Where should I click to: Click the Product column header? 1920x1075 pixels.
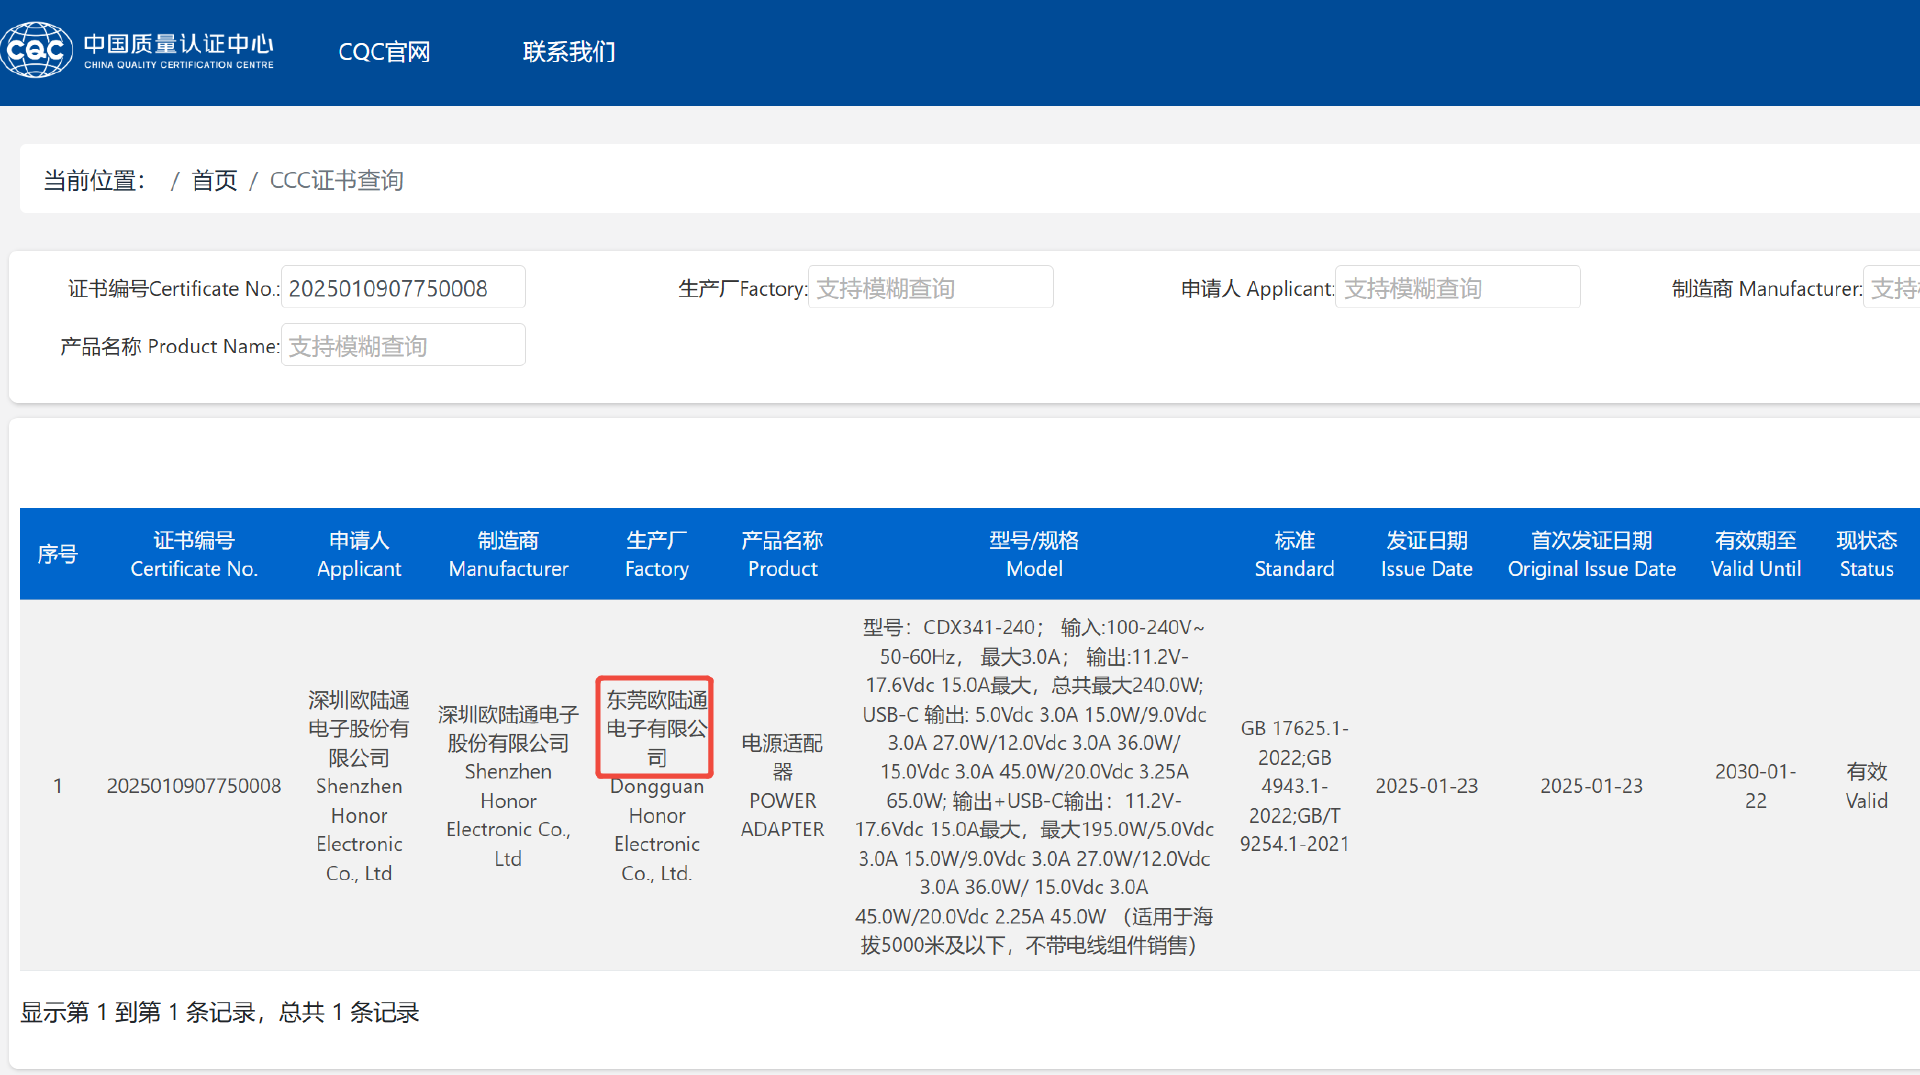pos(782,554)
